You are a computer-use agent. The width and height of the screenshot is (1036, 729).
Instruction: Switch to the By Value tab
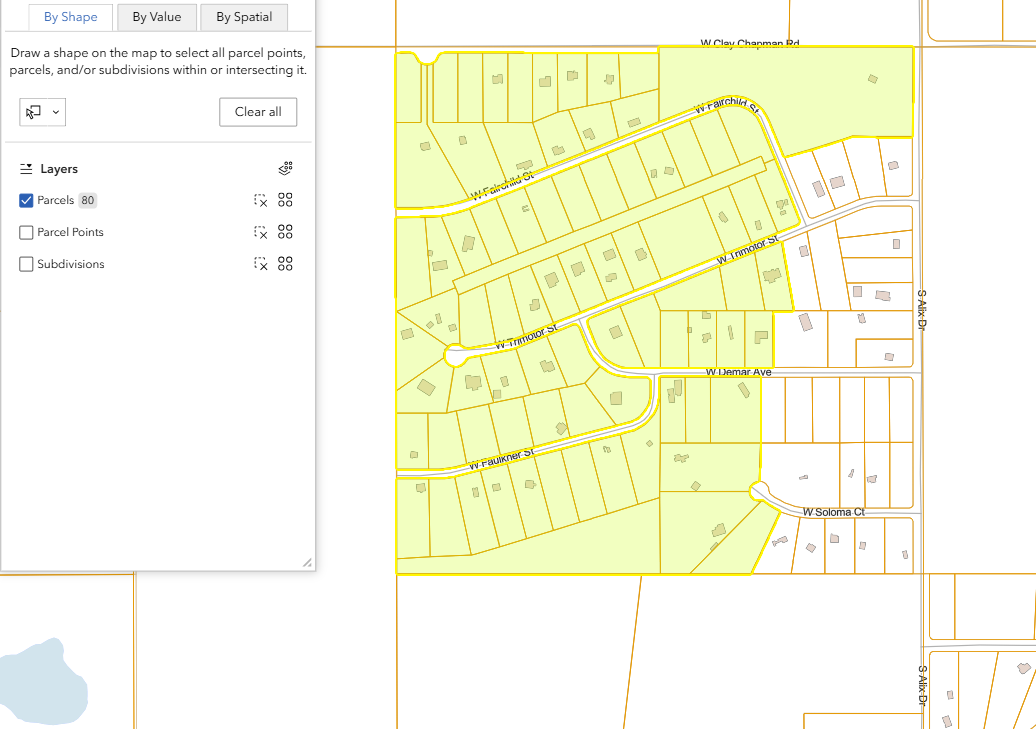coord(156,17)
